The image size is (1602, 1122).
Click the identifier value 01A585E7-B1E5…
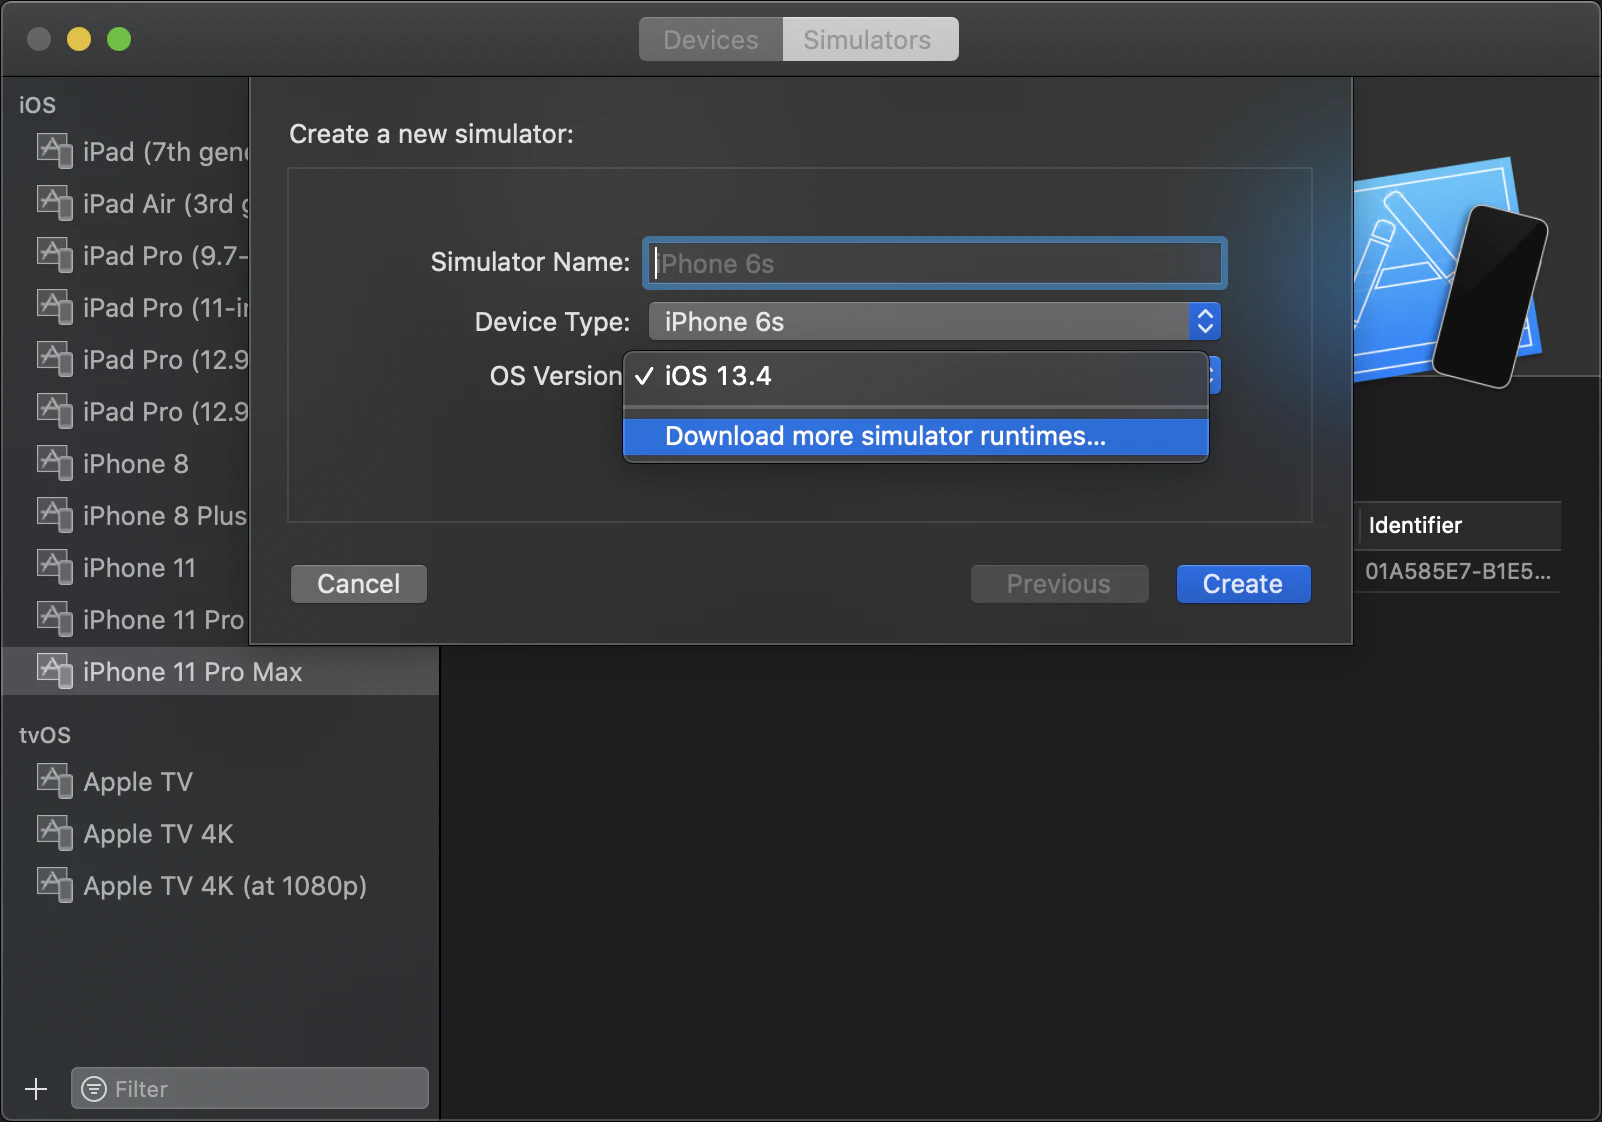point(1458,572)
